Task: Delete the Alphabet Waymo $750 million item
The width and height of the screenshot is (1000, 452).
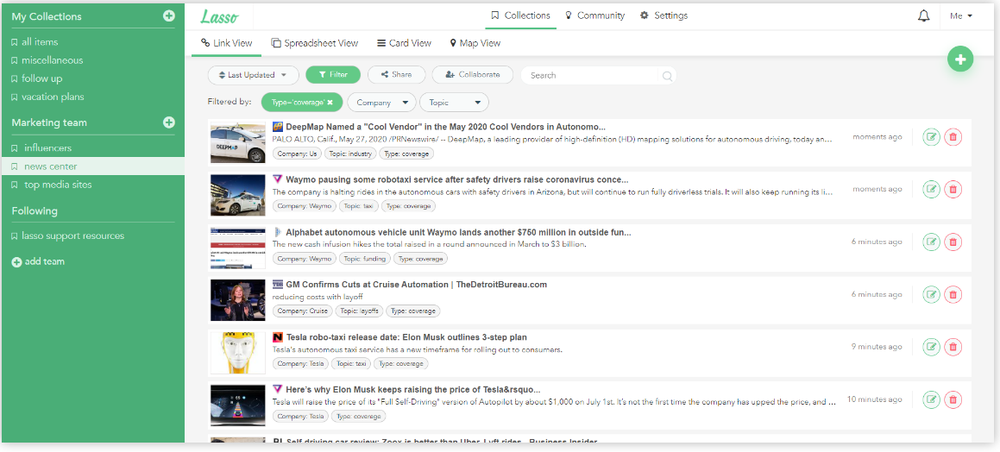Action: point(953,242)
